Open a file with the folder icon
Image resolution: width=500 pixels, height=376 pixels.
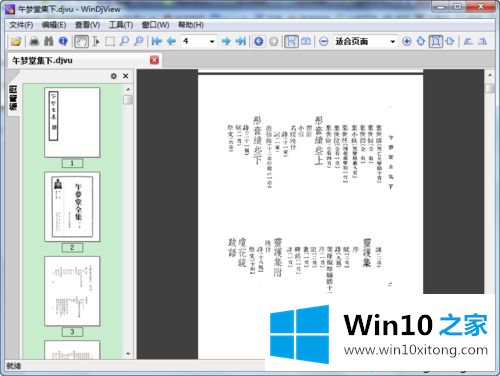pos(16,41)
